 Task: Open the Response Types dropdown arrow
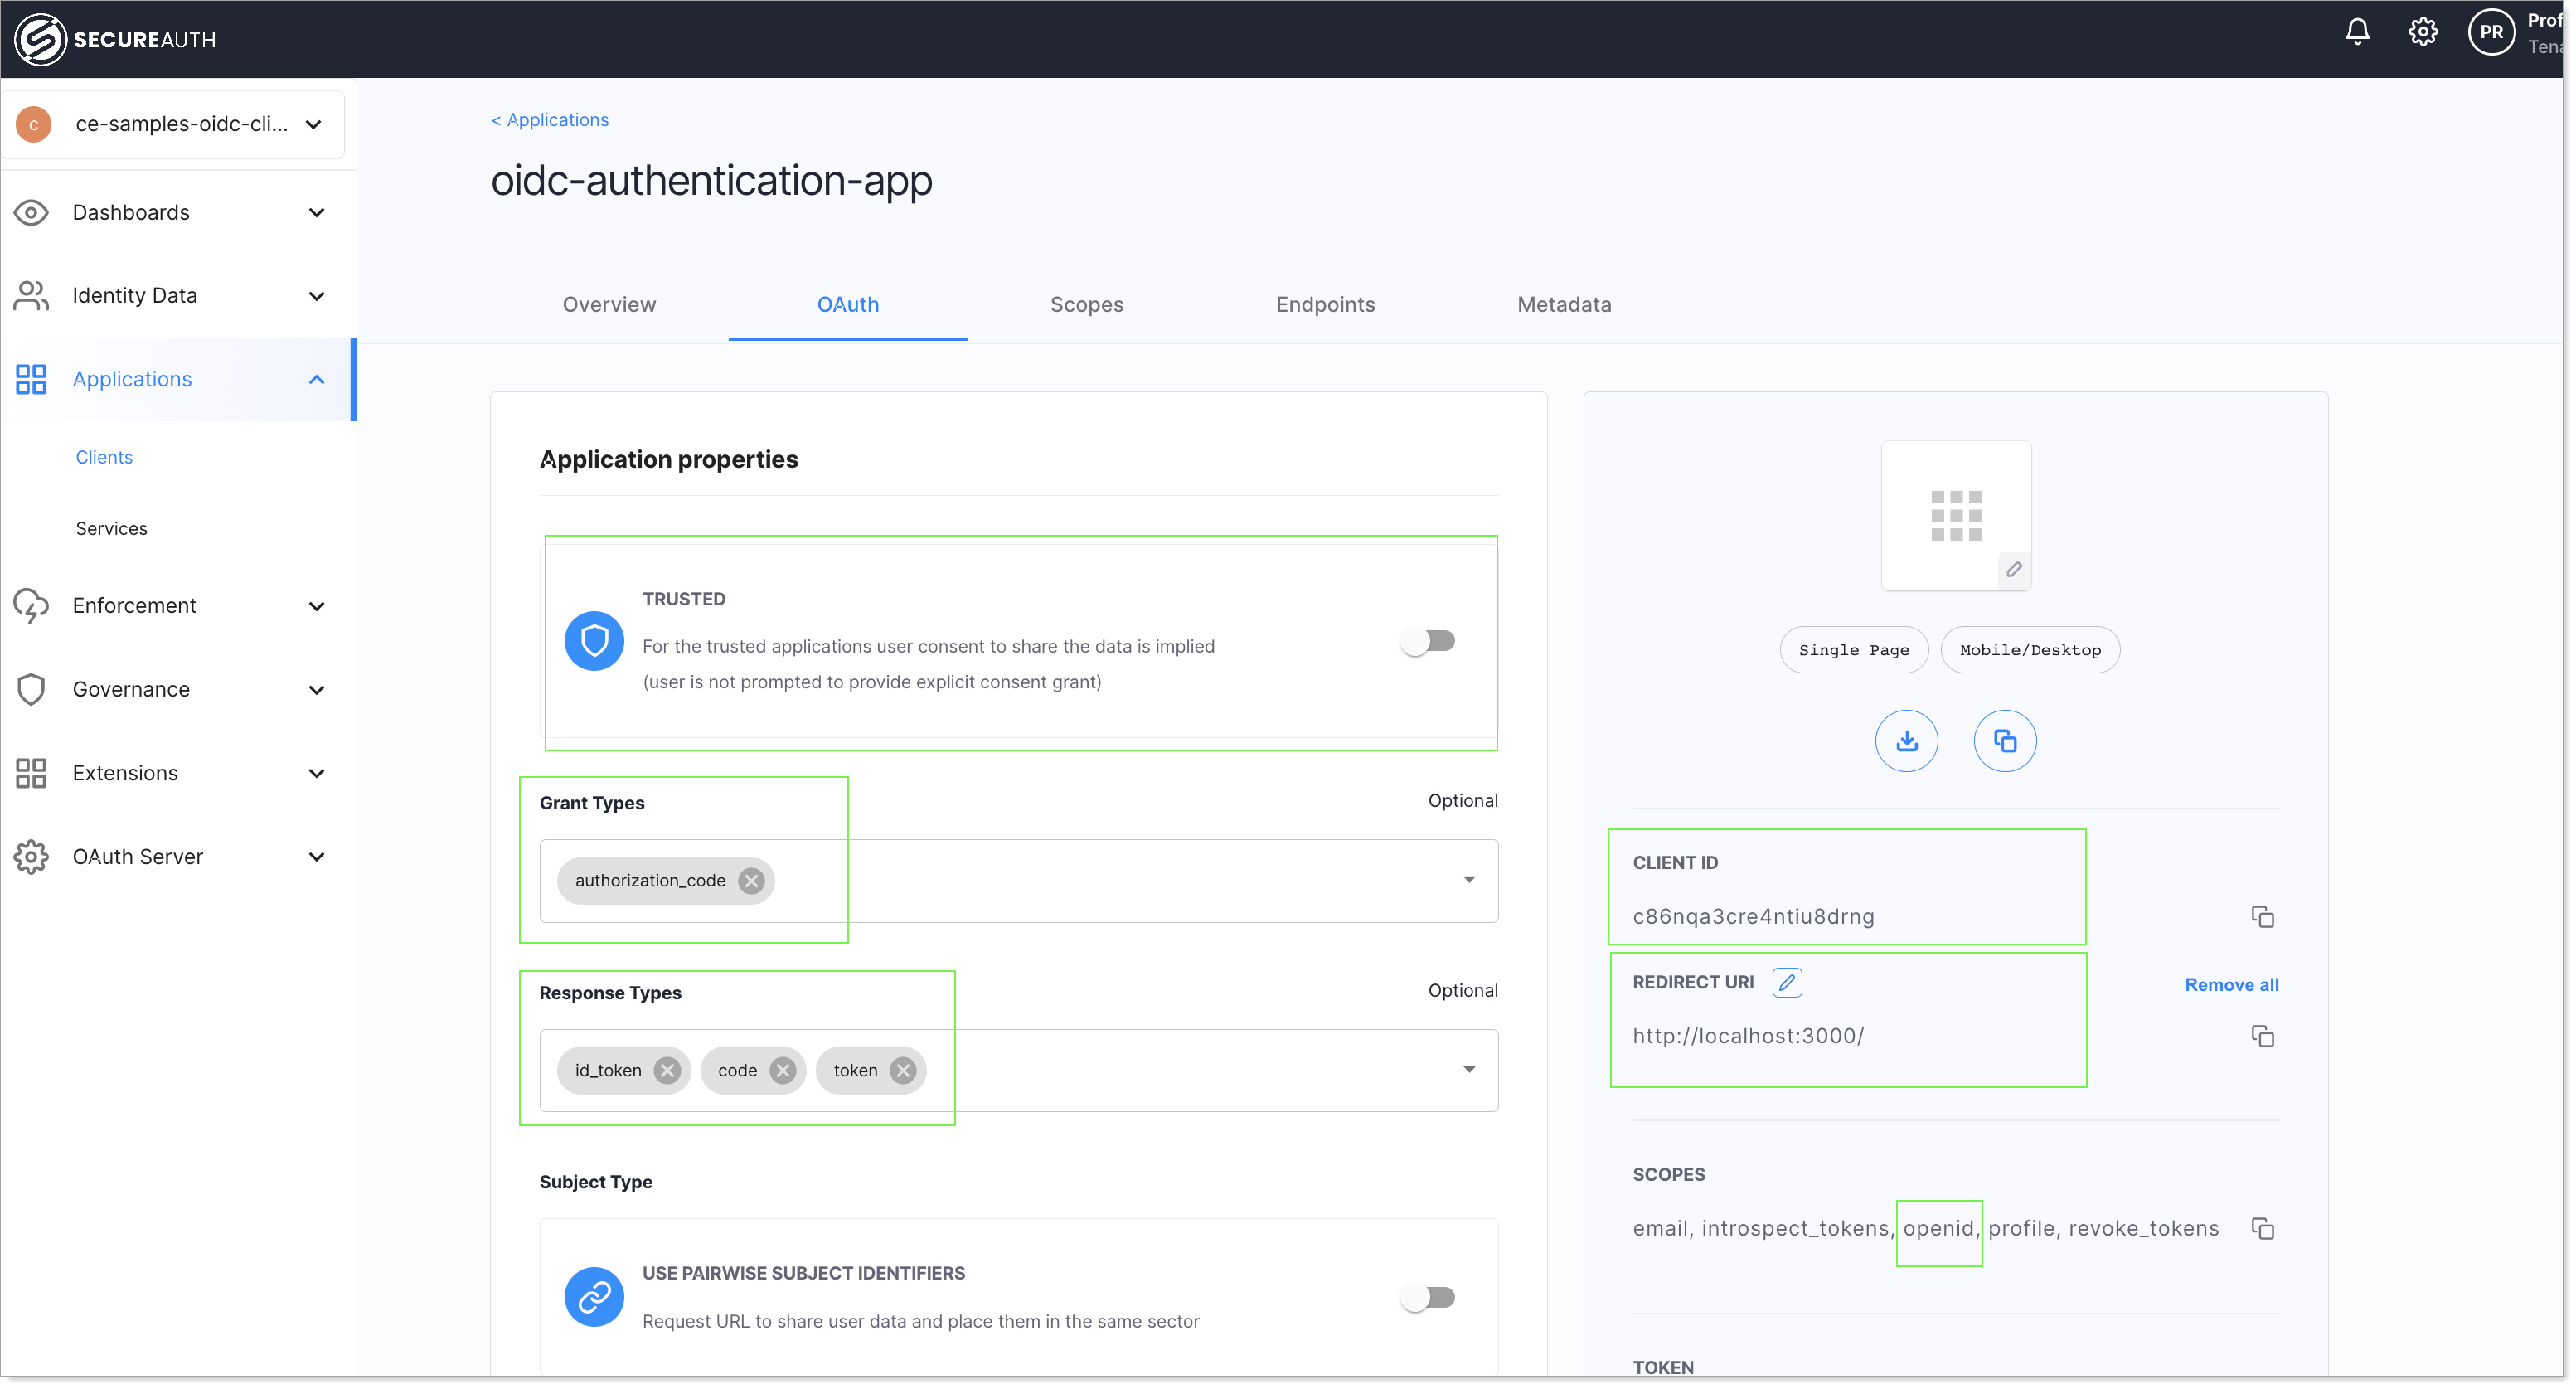coord(1468,1070)
